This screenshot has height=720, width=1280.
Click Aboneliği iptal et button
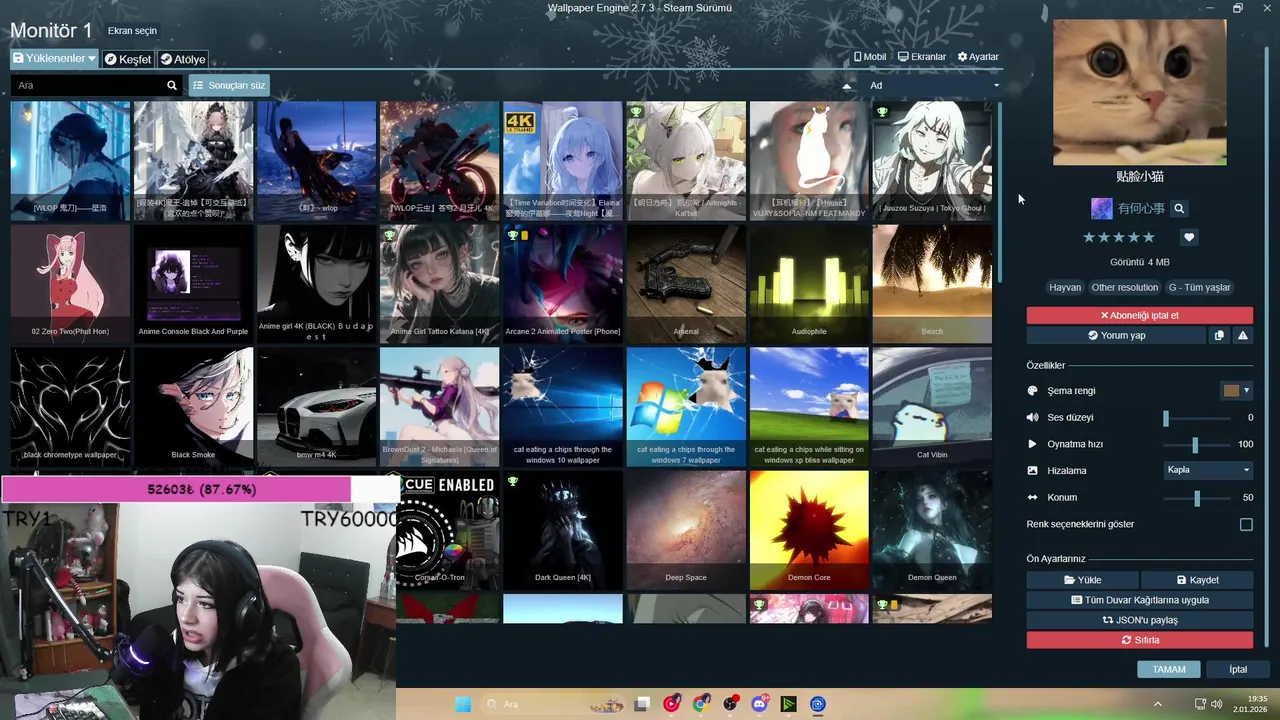(x=1139, y=315)
